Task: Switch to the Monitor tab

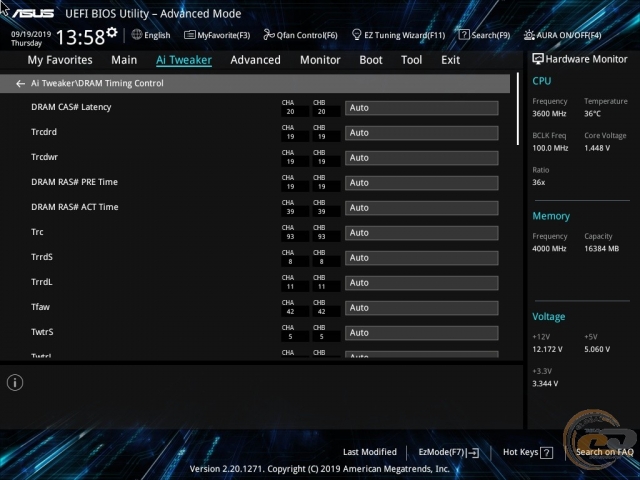Action: coord(320,60)
